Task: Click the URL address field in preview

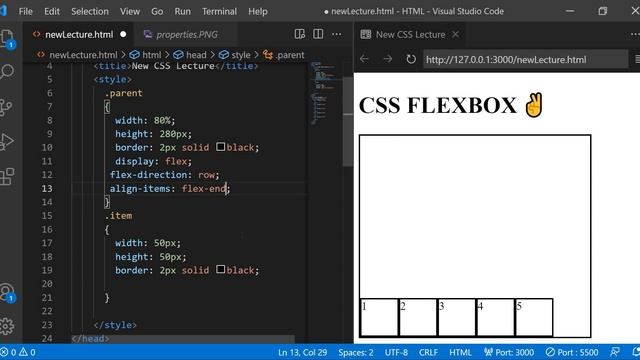Action: tap(525, 60)
